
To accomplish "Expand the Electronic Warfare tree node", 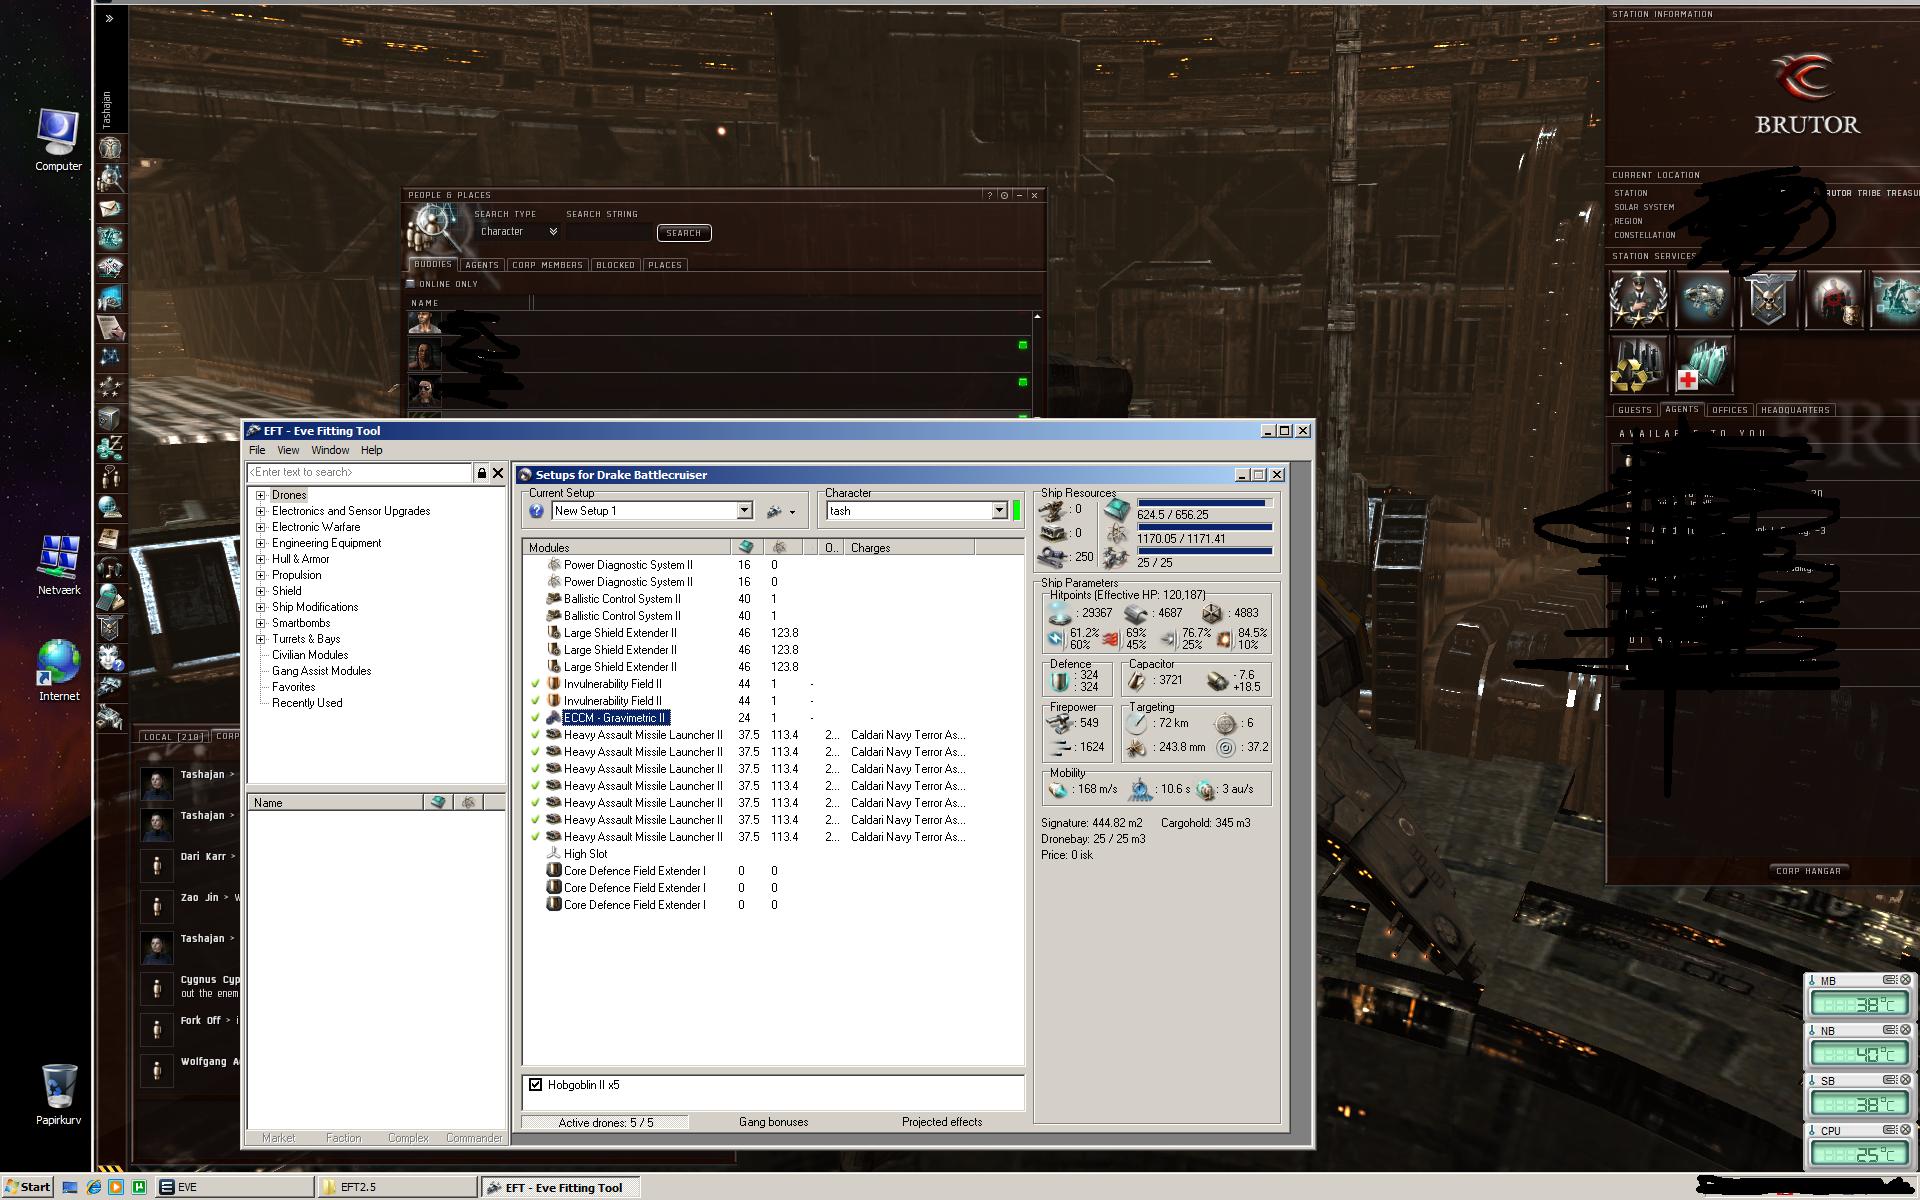I will pos(261,527).
